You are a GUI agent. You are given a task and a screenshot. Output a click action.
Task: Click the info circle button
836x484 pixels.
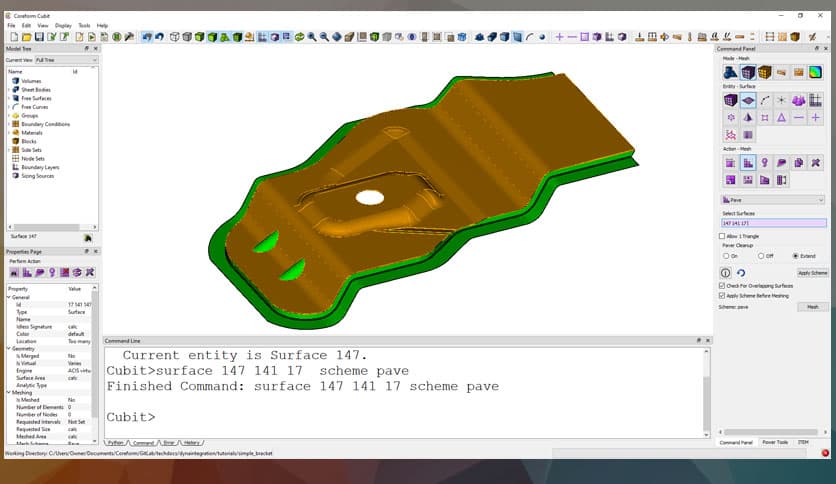726,273
